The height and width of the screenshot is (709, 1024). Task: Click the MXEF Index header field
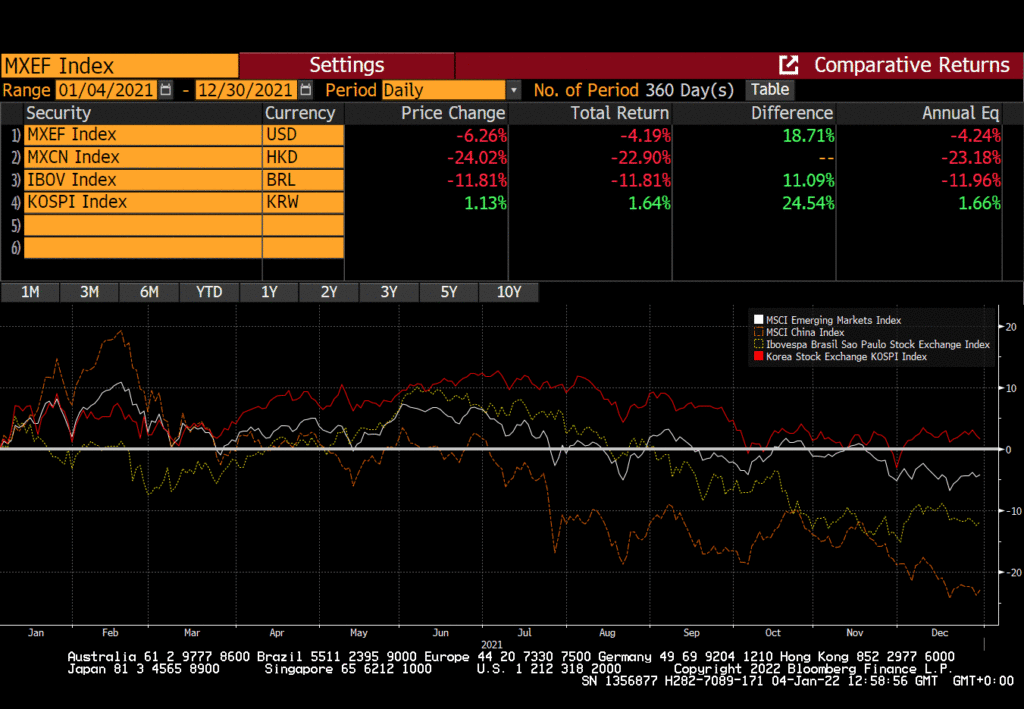(120, 66)
